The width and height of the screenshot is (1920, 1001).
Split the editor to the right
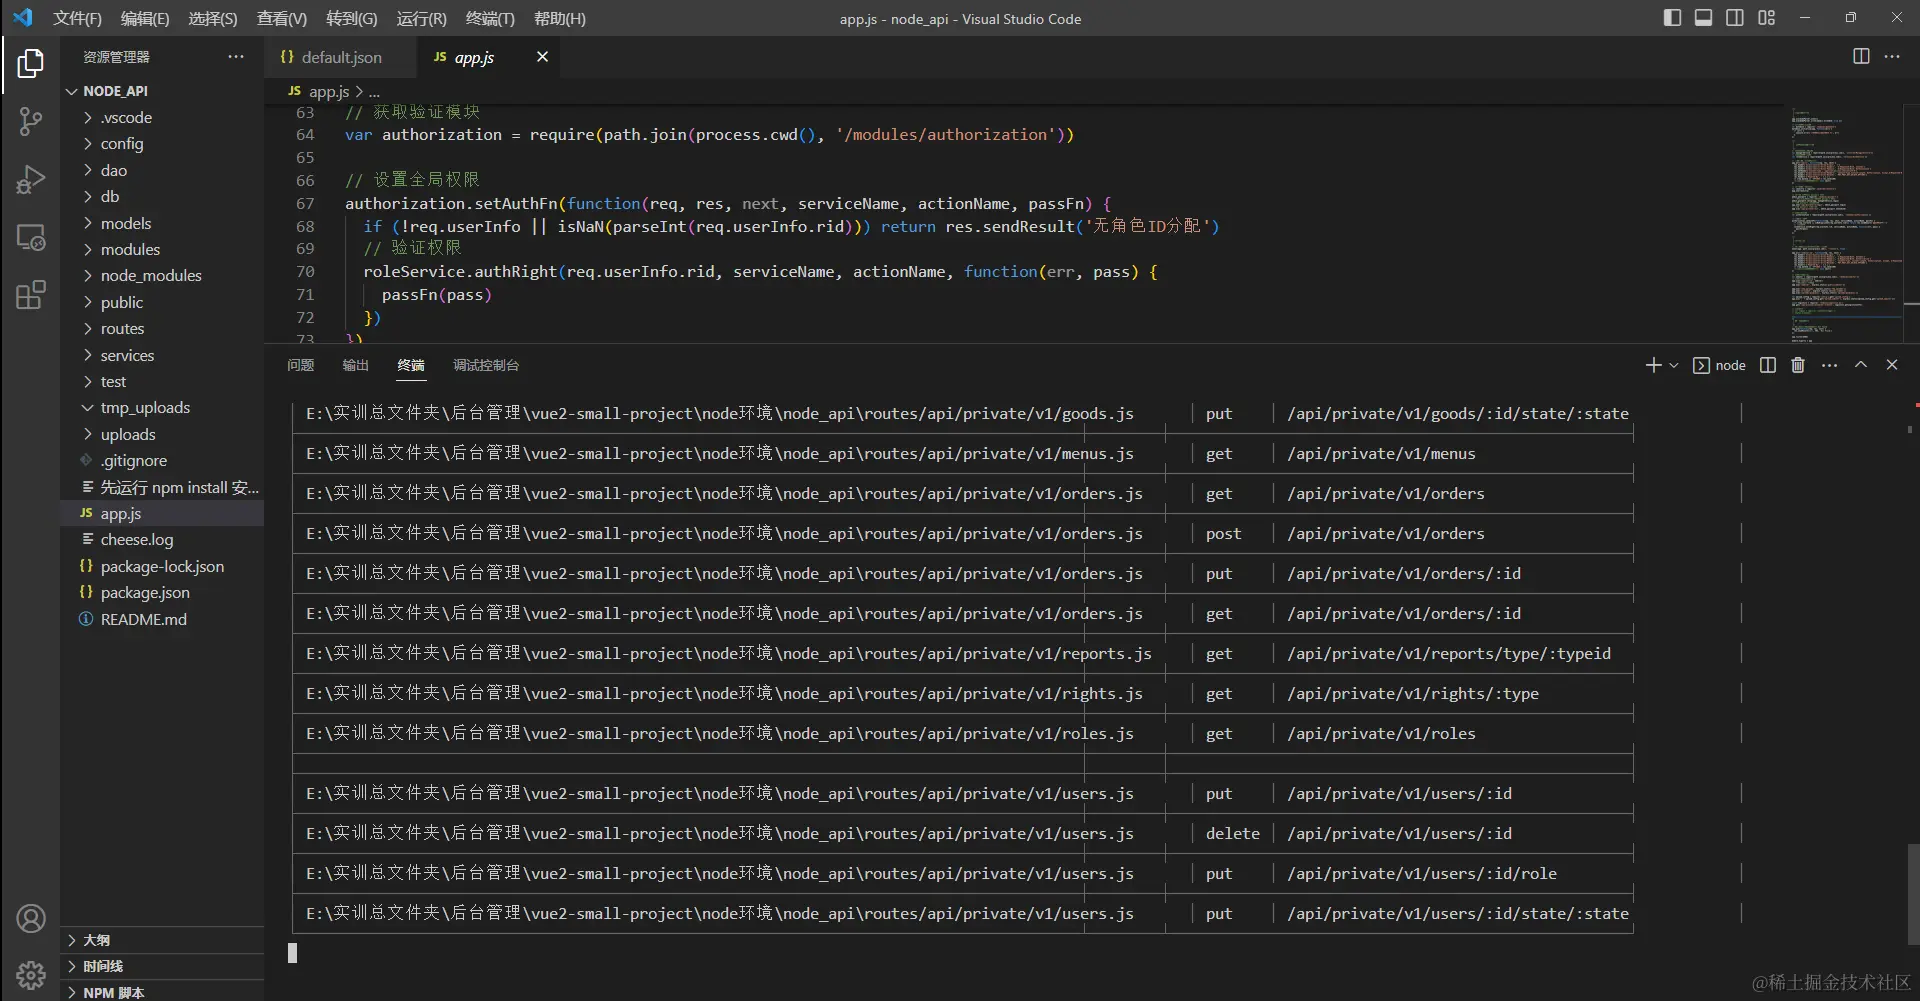[x=1861, y=57]
